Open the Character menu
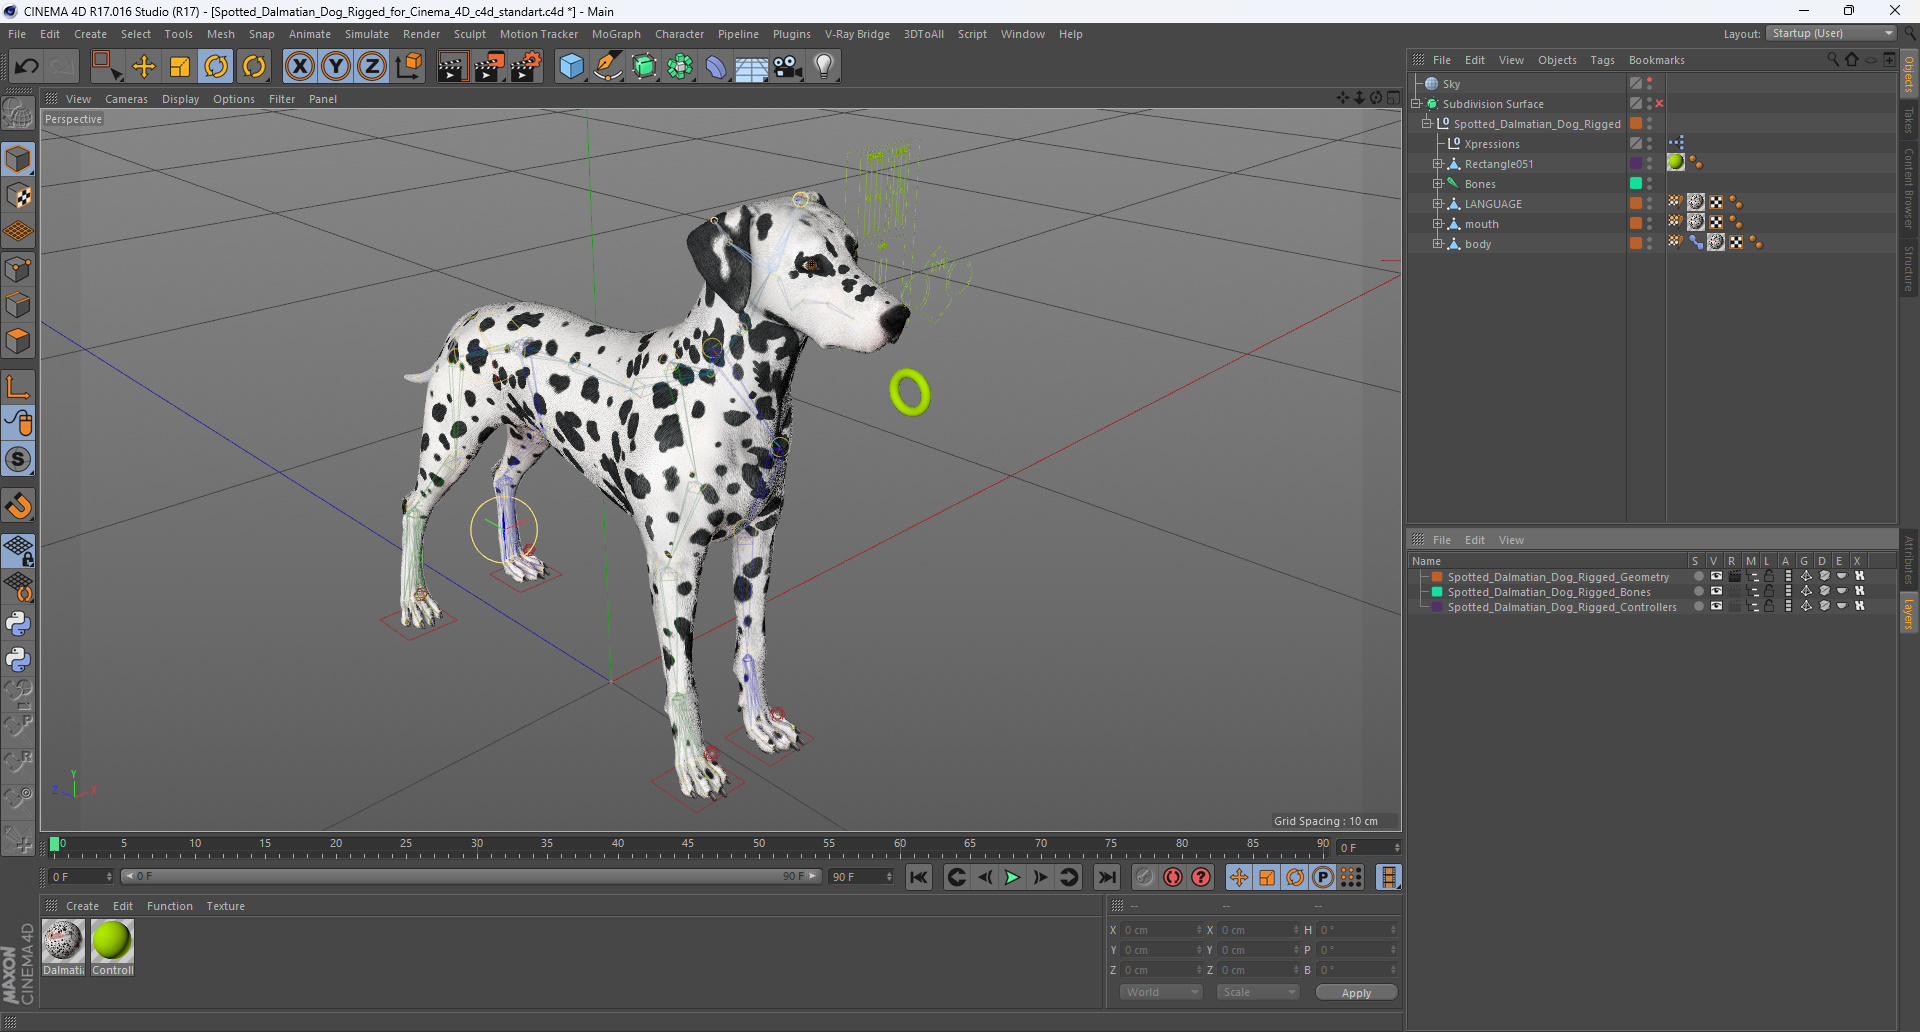The image size is (1920, 1032). 679,34
